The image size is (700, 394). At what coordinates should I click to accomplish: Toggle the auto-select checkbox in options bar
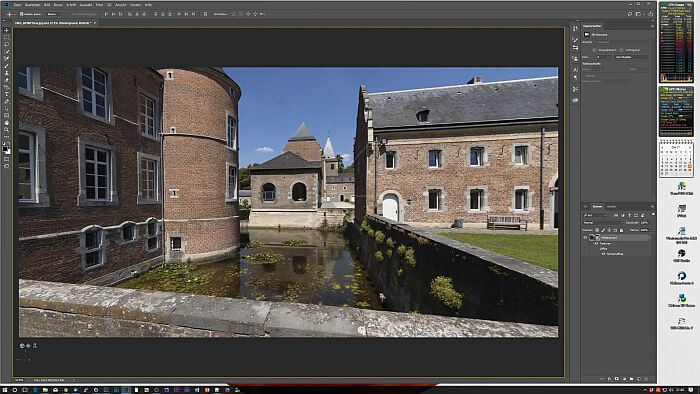pyautogui.click(x=21, y=14)
